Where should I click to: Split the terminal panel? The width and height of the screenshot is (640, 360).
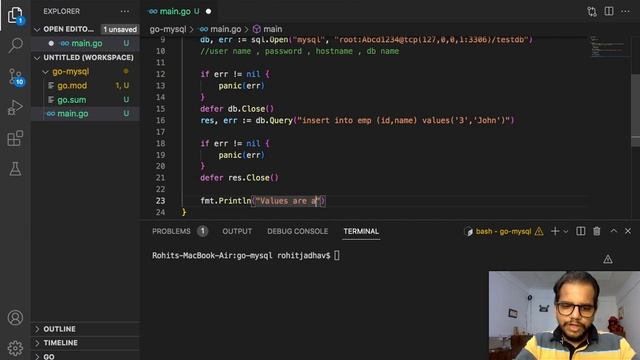click(x=580, y=231)
